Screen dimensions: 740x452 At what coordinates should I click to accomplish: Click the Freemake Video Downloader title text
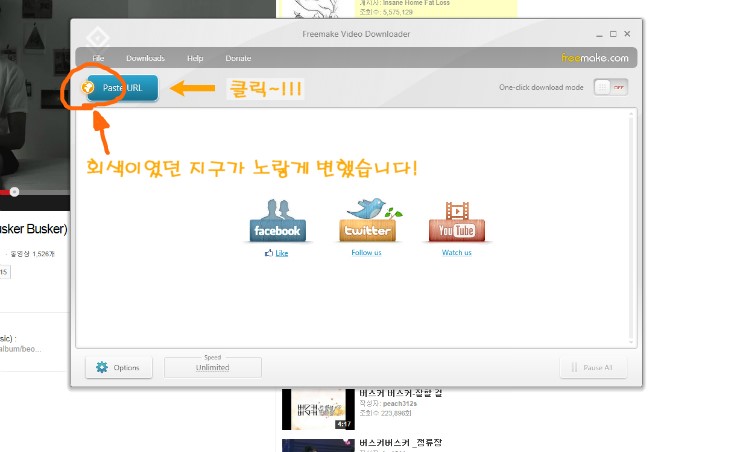(356, 34)
